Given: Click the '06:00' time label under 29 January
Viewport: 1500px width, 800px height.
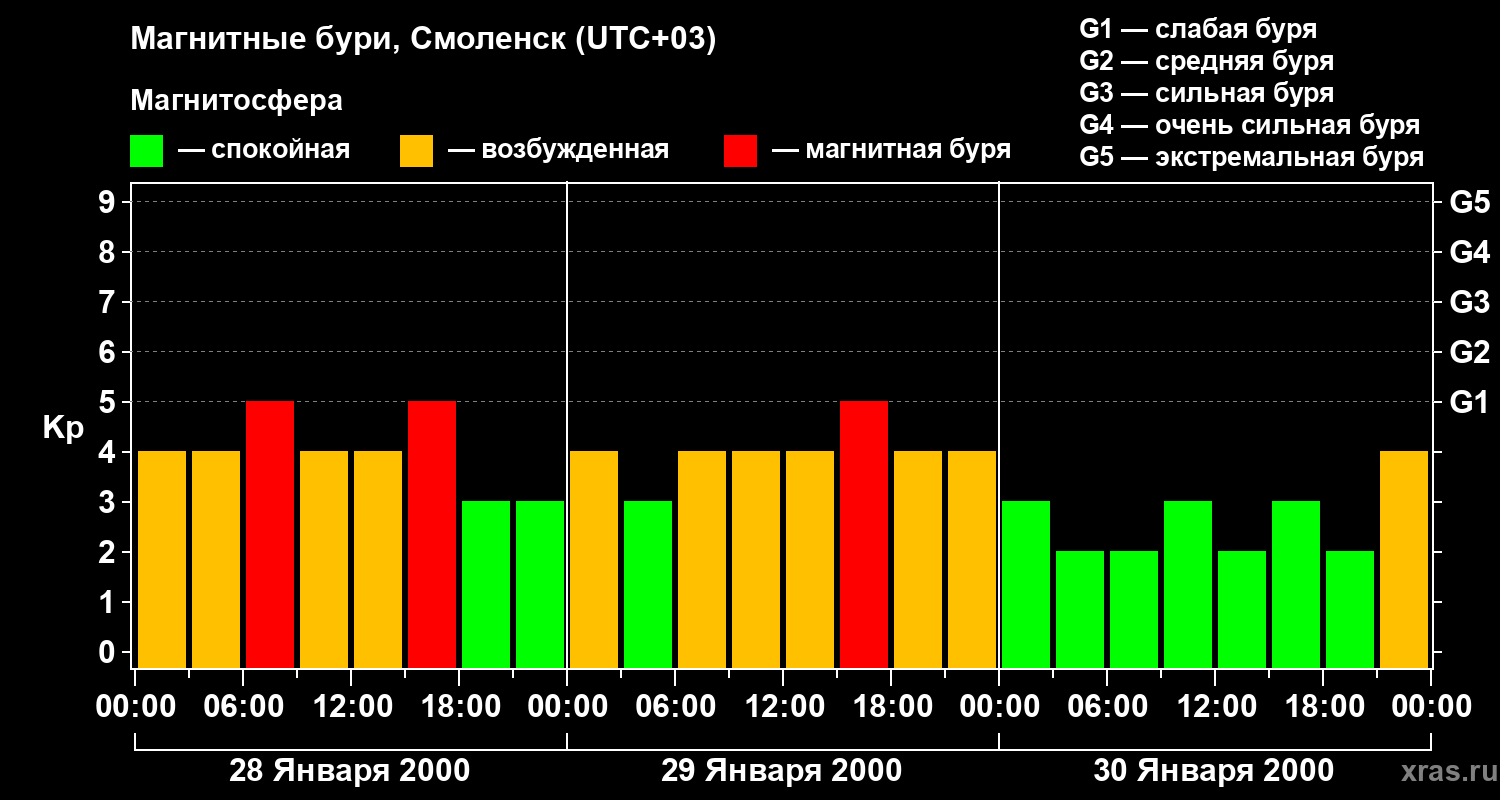Looking at the screenshot, I should pos(674,707).
